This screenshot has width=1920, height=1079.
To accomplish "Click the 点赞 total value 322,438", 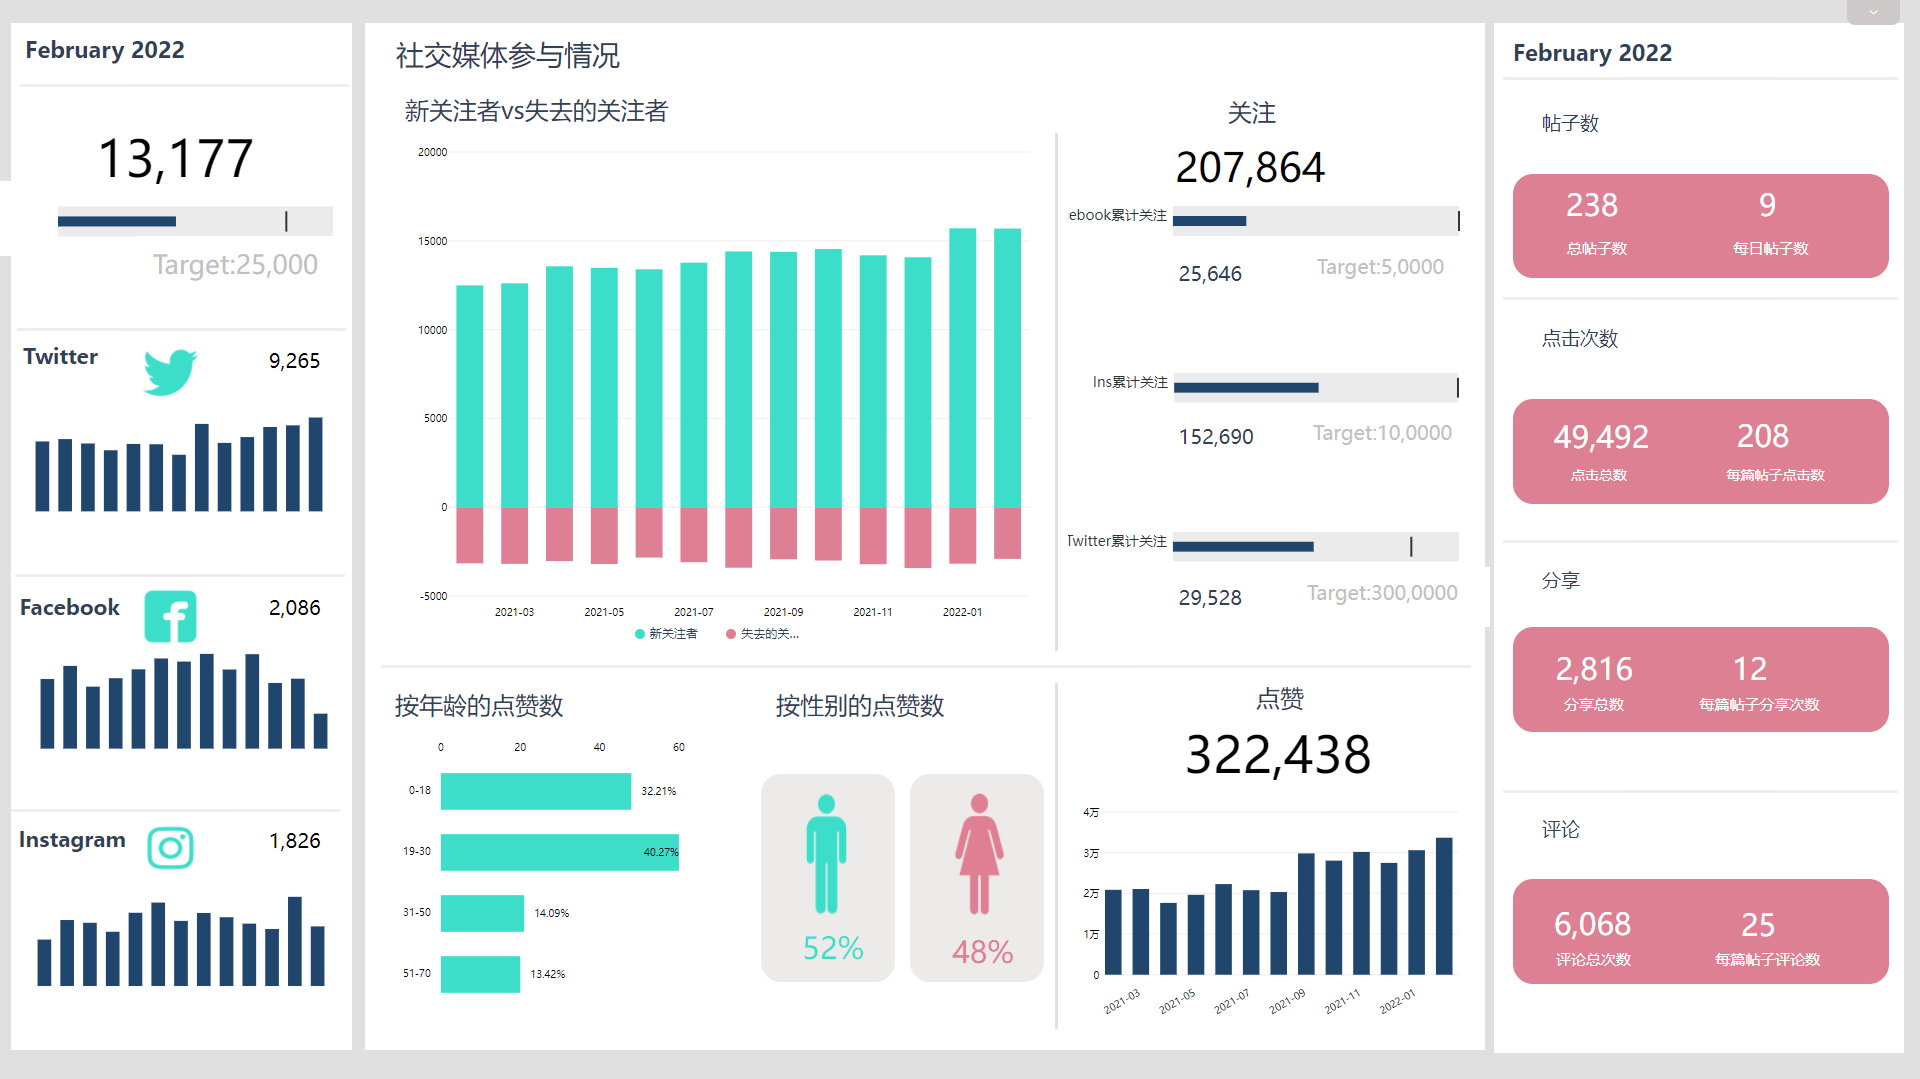I will pos(1277,755).
